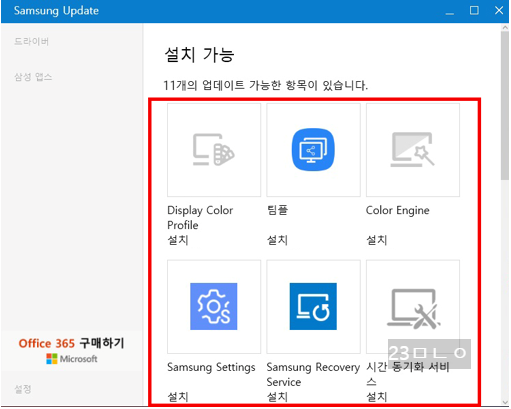
Task: Click the 팀플 title text
Action: [x=277, y=210]
